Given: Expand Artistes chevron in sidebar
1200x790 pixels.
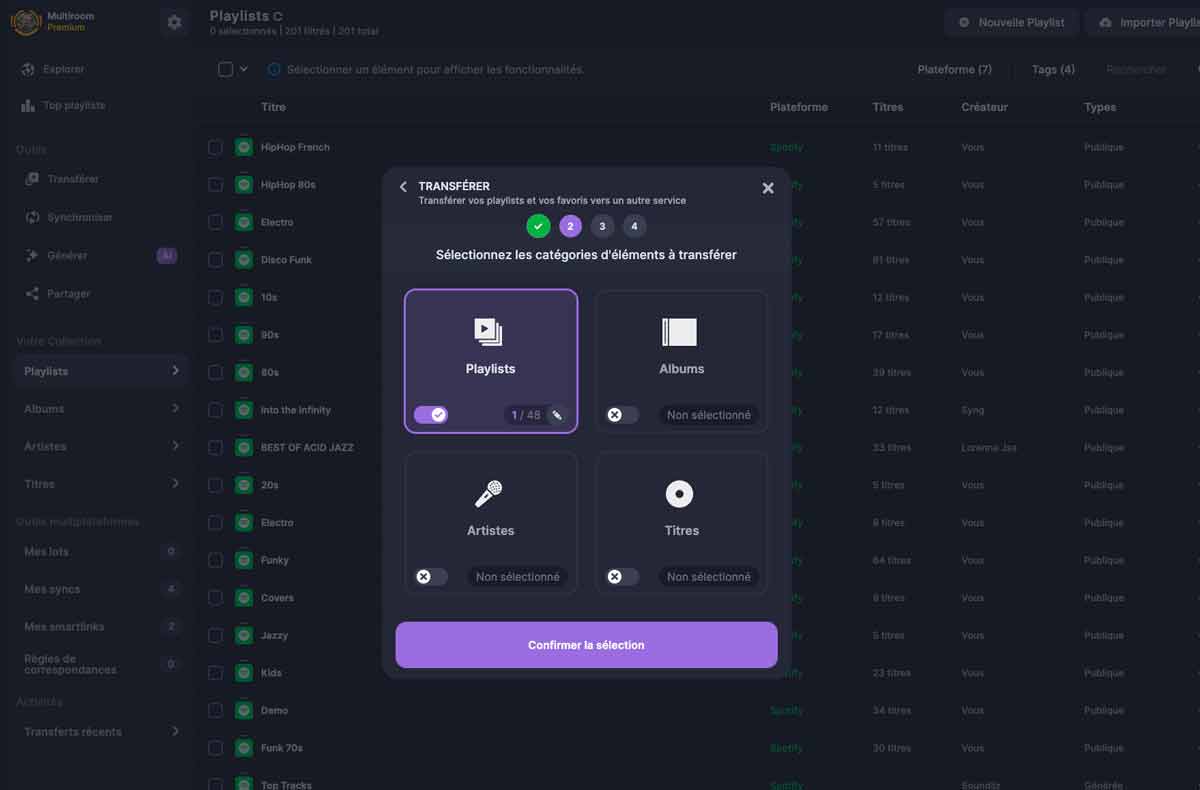Looking at the screenshot, I should [x=175, y=446].
